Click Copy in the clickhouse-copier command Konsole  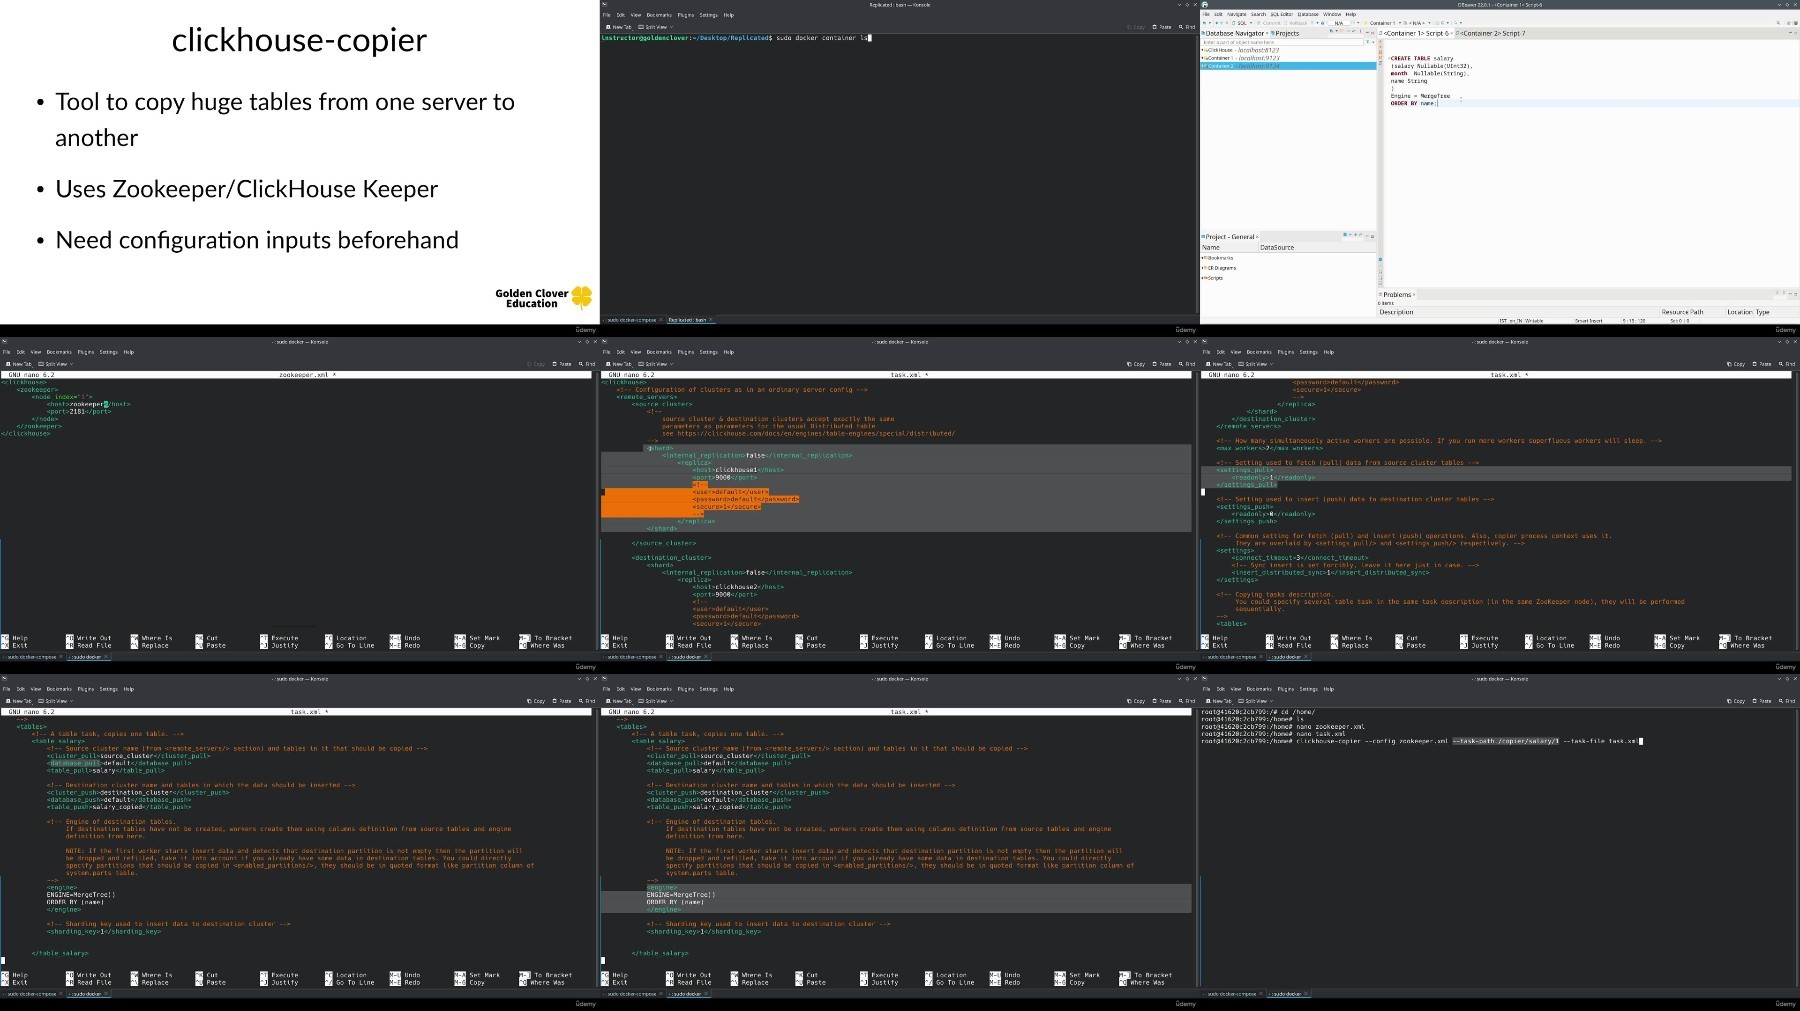[1736, 701]
